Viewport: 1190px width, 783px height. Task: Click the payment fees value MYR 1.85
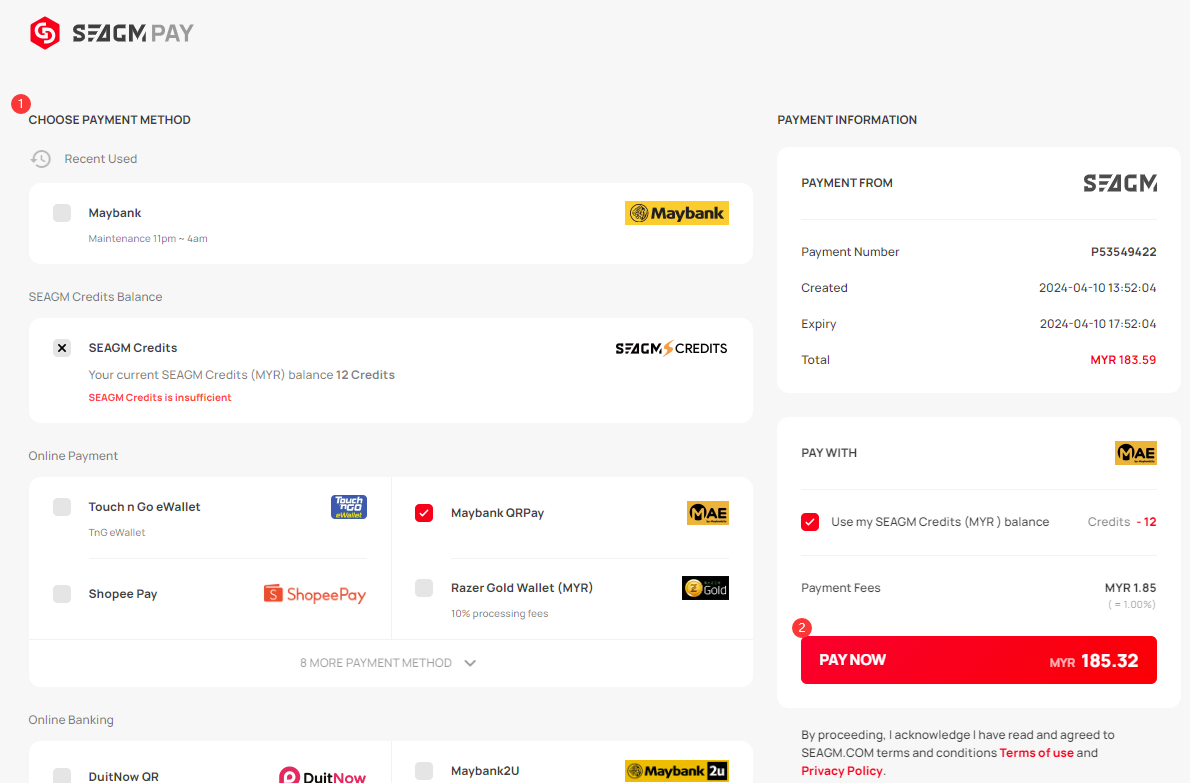coord(1130,588)
